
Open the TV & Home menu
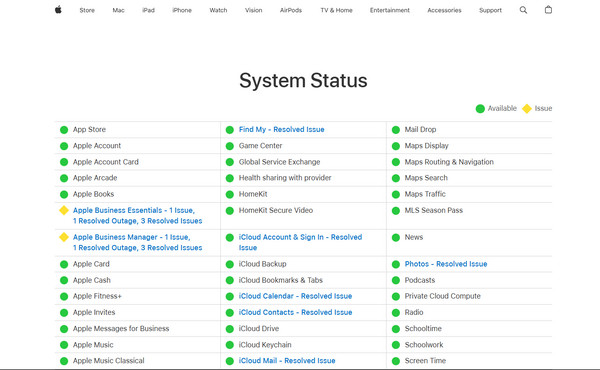click(336, 10)
